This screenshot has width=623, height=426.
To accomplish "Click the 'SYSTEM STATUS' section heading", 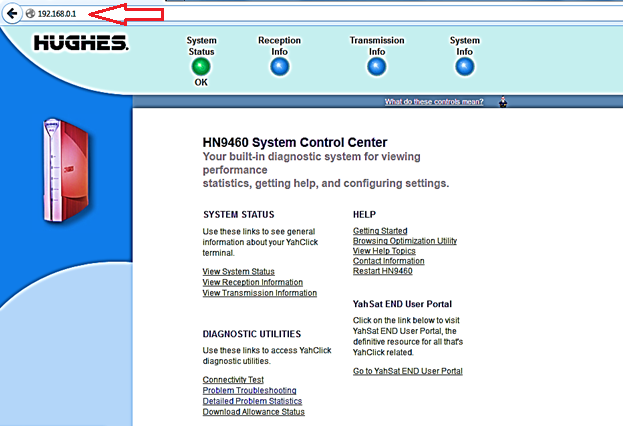I will point(239,215).
